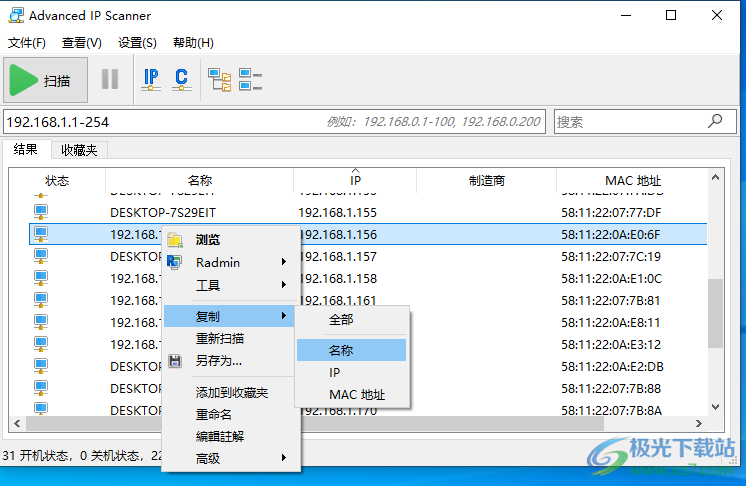Open the 设置(S) menu

137,43
